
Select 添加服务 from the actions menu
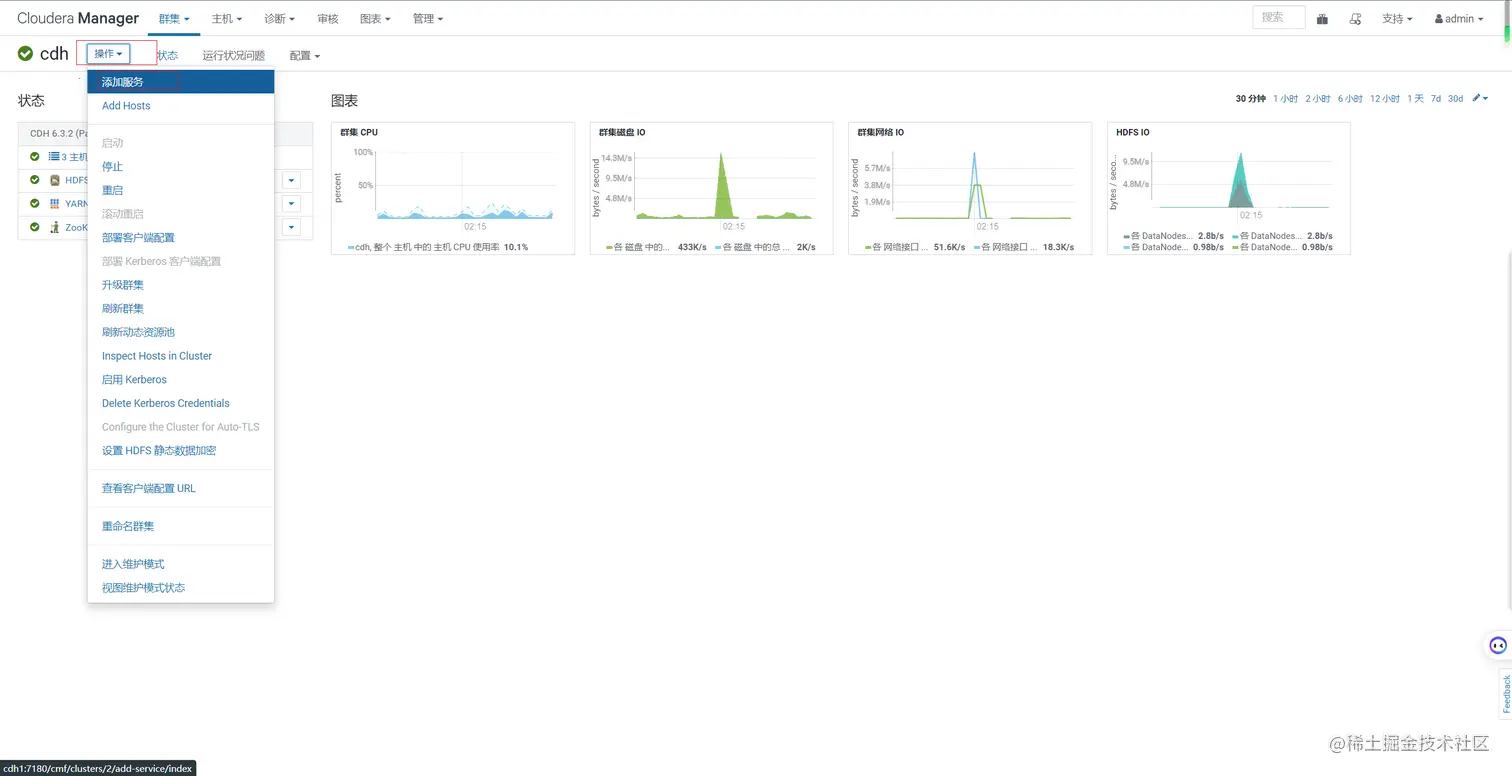tap(181, 82)
